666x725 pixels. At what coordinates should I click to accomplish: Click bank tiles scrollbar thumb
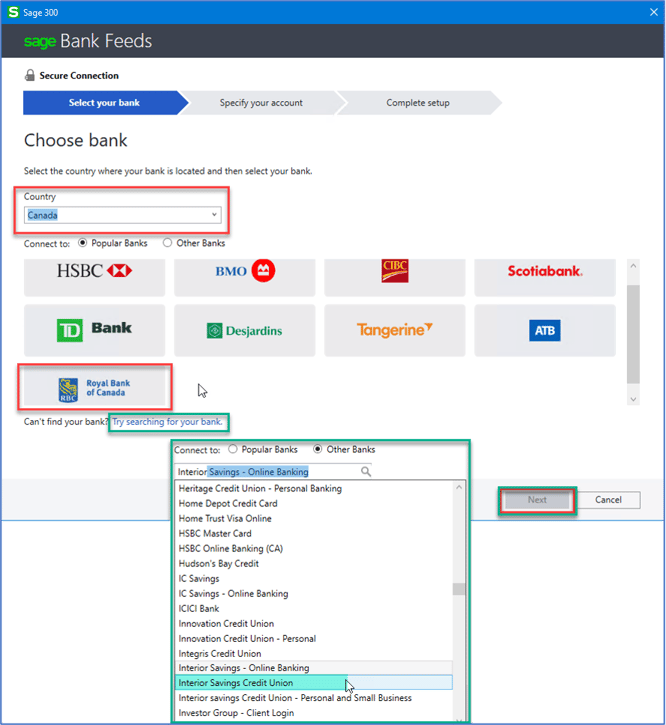point(633,334)
